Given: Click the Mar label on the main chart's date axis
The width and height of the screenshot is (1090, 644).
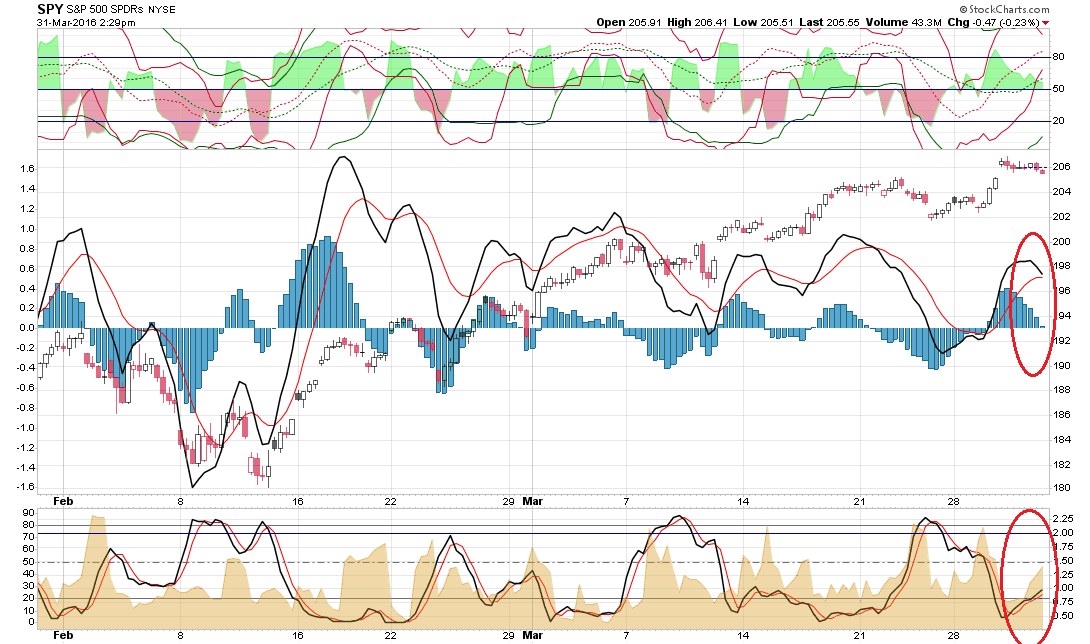Looking at the screenshot, I should click(x=532, y=501).
